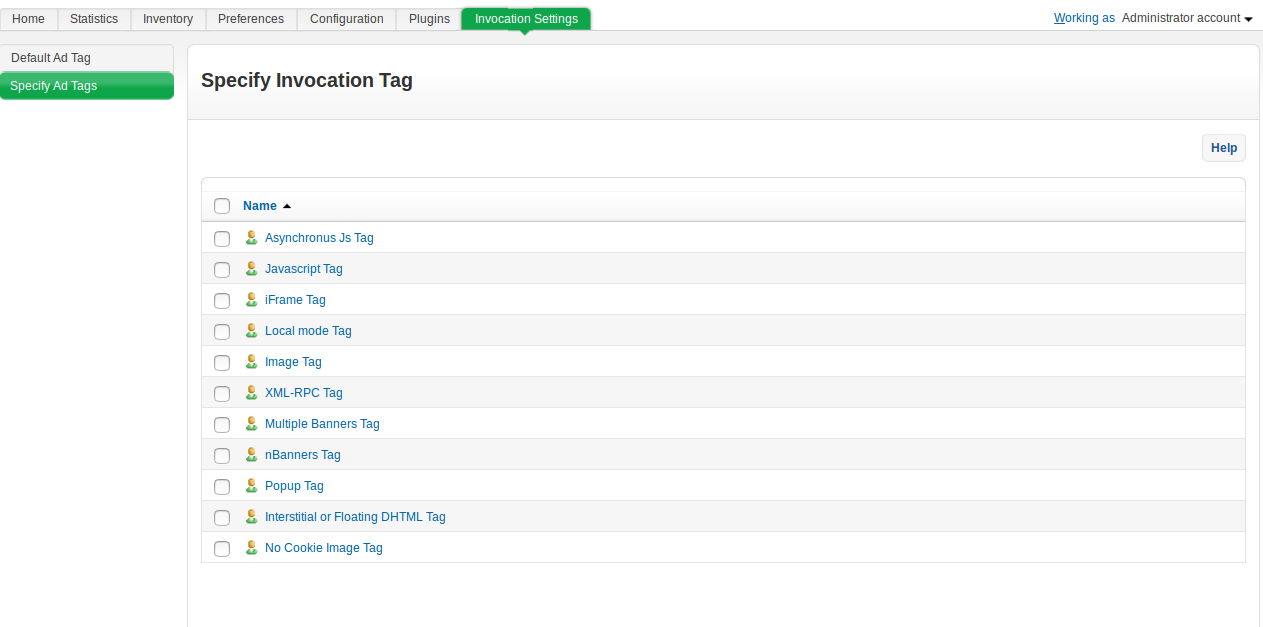Click the user icon next to Local mode Tag
This screenshot has width=1263, height=627.
coord(251,331)
